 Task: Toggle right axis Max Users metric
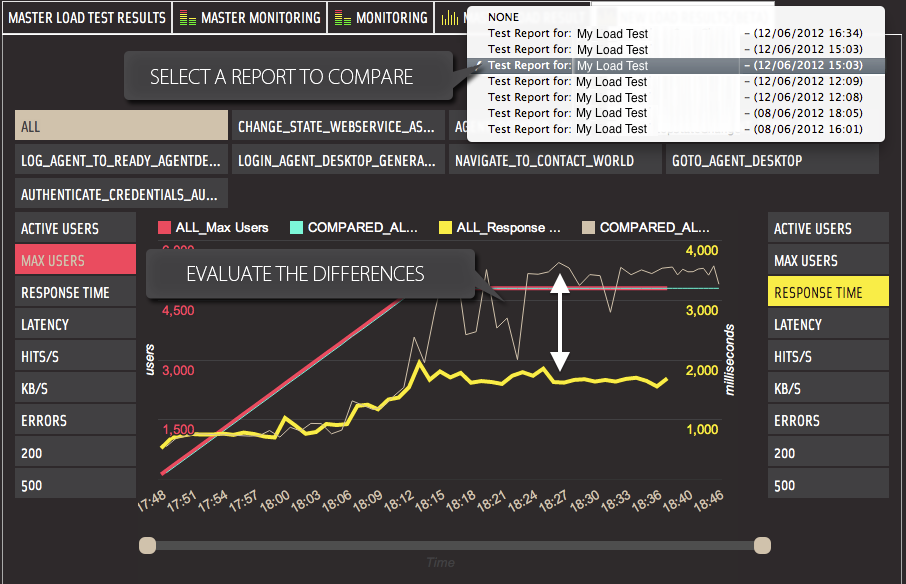(828, 260)
